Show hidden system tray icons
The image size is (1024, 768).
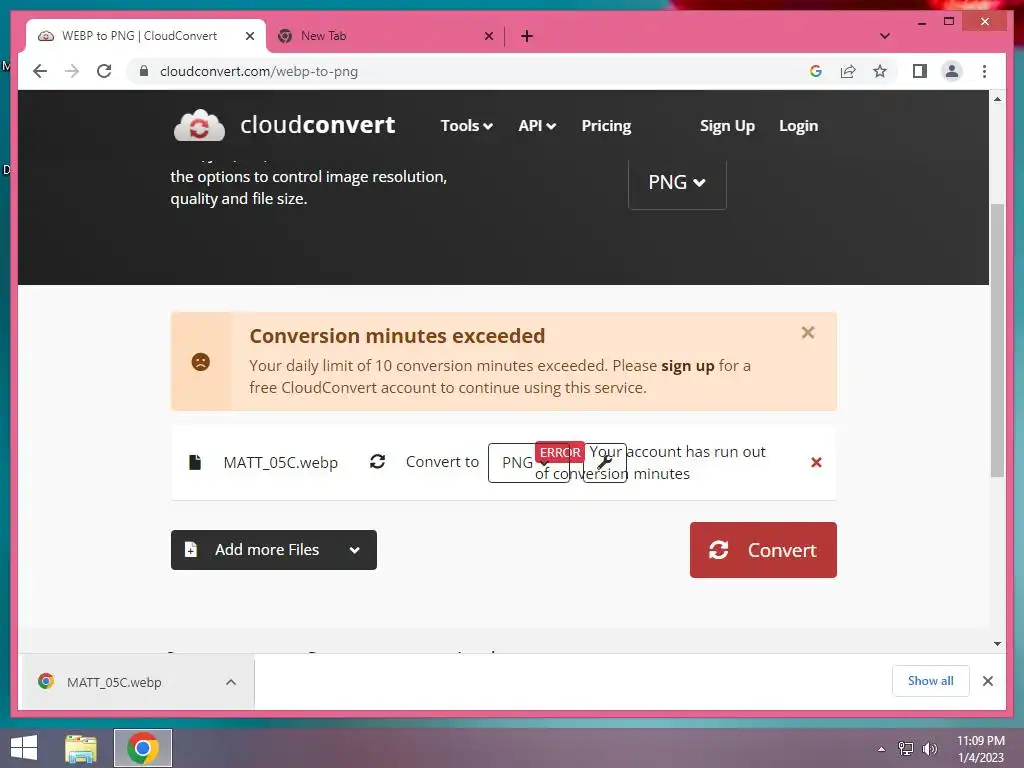881,748
